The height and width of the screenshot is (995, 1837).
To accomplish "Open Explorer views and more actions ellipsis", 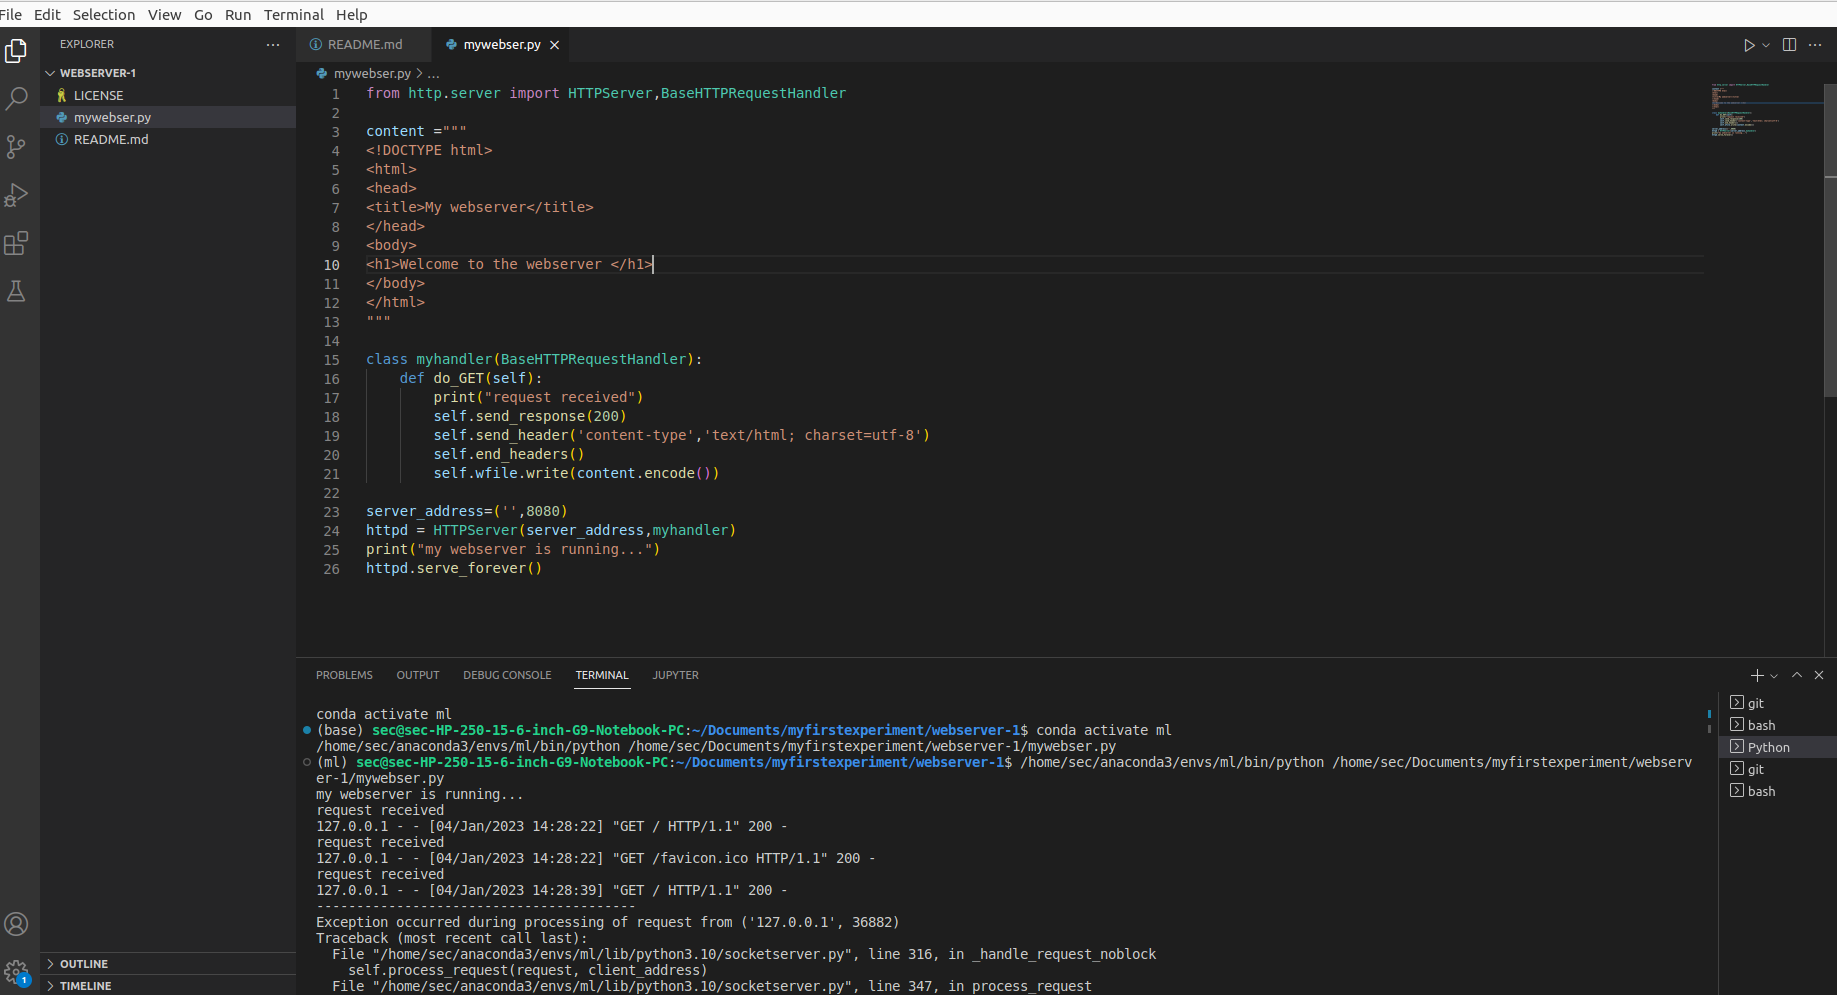I will (x=273, y=44).
